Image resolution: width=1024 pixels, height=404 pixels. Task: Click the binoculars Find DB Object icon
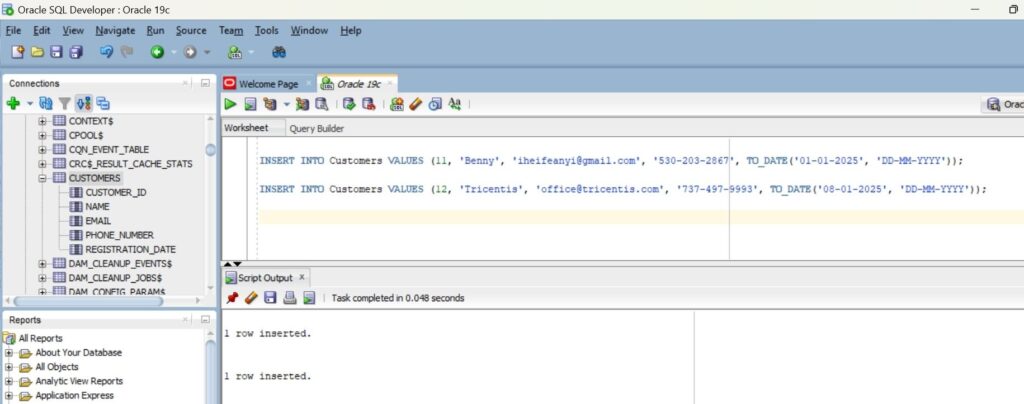click(x=279, y=52)
